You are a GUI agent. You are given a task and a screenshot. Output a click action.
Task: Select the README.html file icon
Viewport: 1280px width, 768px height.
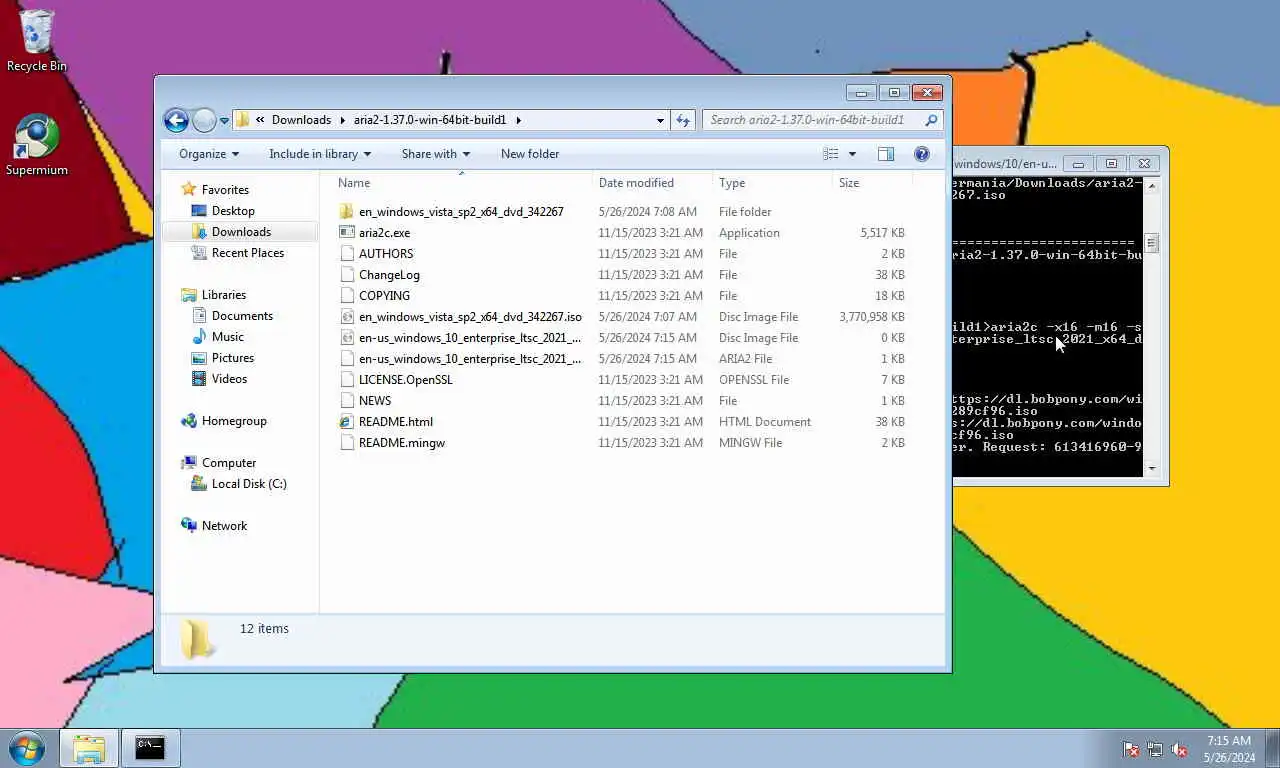pyautogui.click(x=347, y=422)
